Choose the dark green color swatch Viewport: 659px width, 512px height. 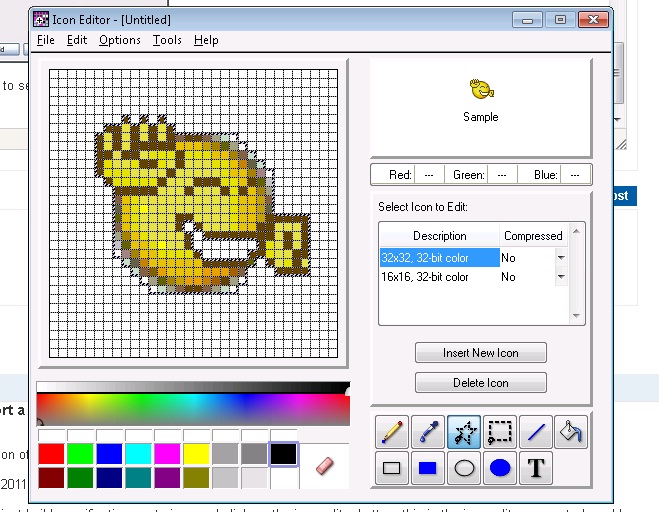80,478
